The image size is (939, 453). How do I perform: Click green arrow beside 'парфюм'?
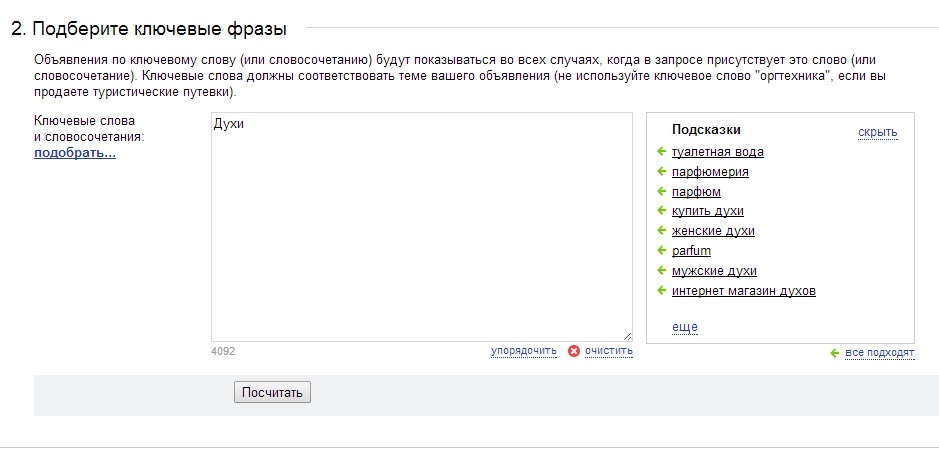click(x=661, y=191)
